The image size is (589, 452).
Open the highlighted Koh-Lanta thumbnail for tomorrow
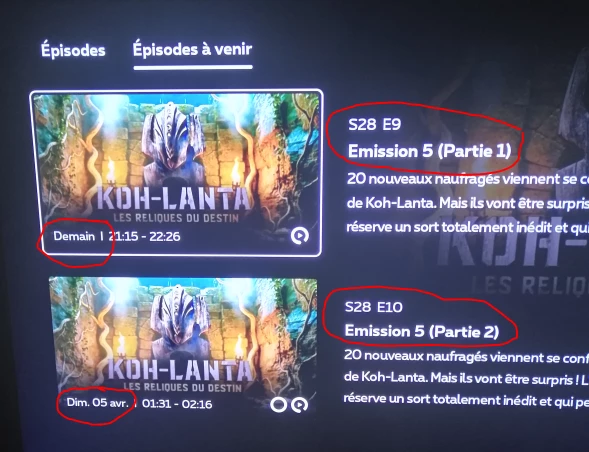pos(176,173)
